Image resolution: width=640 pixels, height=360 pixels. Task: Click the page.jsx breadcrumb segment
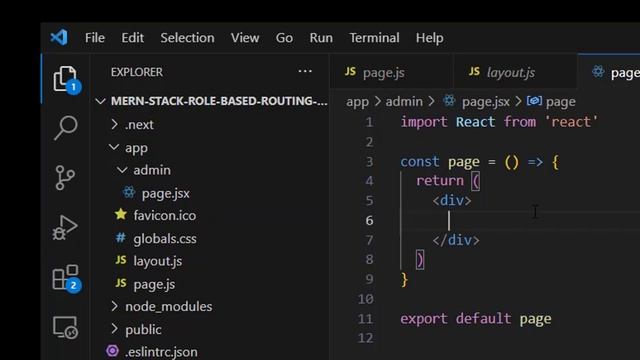pyautogui.click(x=486, y=101)
